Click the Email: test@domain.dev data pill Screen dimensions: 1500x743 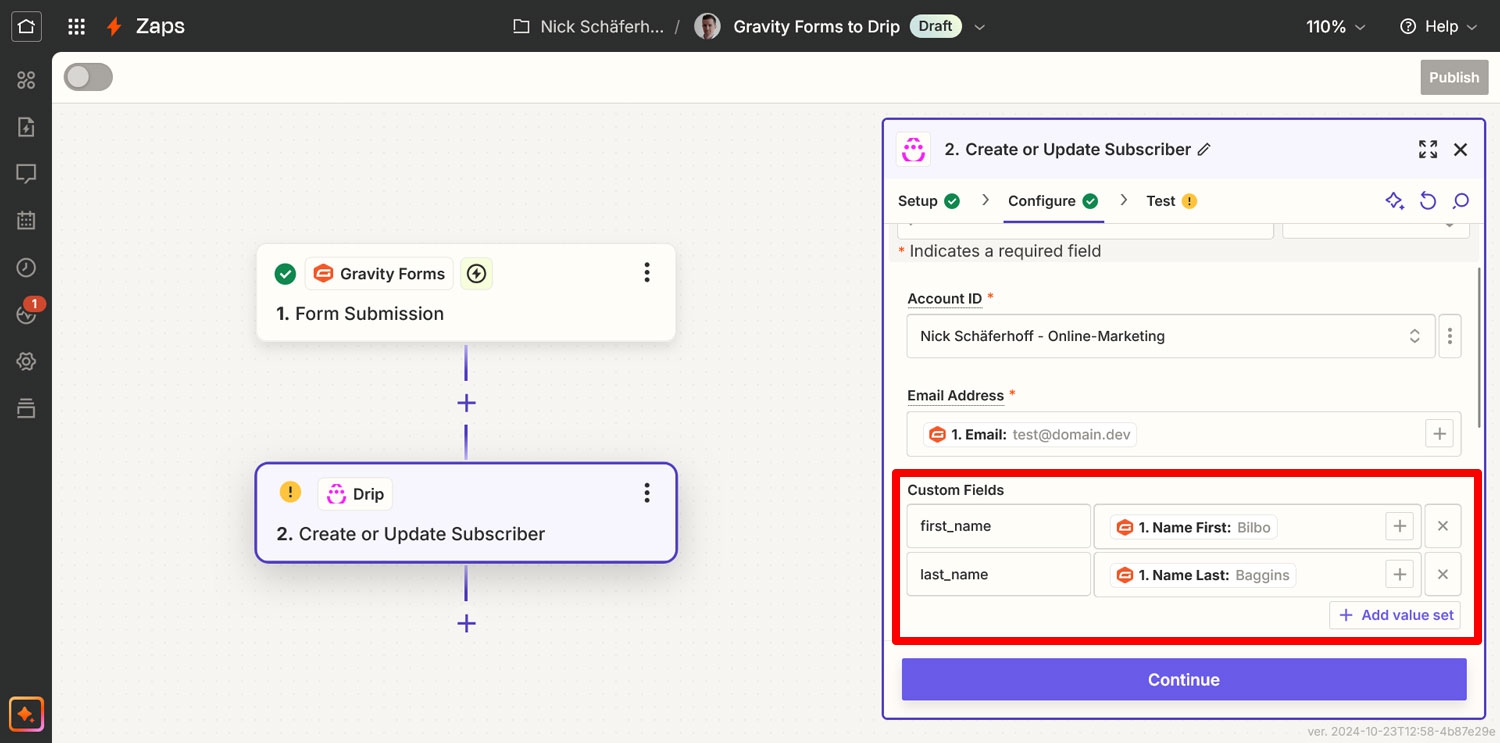tap(1029, 434)
